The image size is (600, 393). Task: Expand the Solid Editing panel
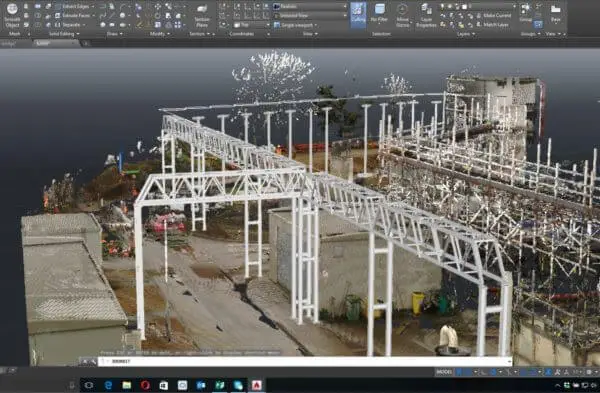pos(64,34)
